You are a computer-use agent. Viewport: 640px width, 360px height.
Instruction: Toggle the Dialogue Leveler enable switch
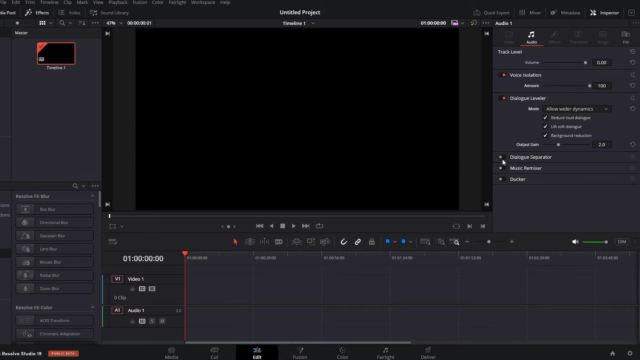502,98
